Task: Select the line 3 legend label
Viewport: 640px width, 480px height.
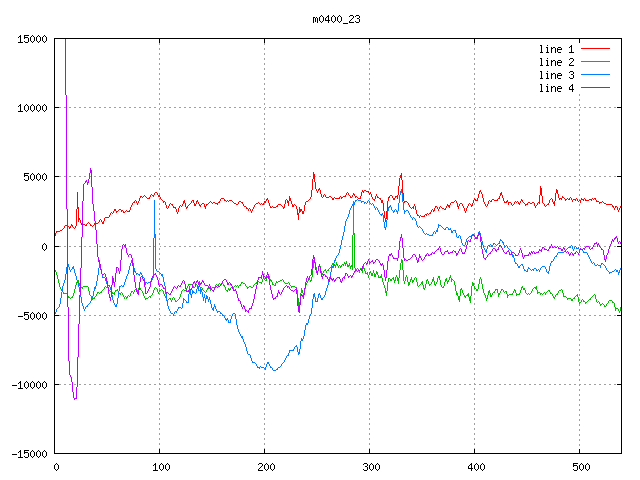Action: 557,75
